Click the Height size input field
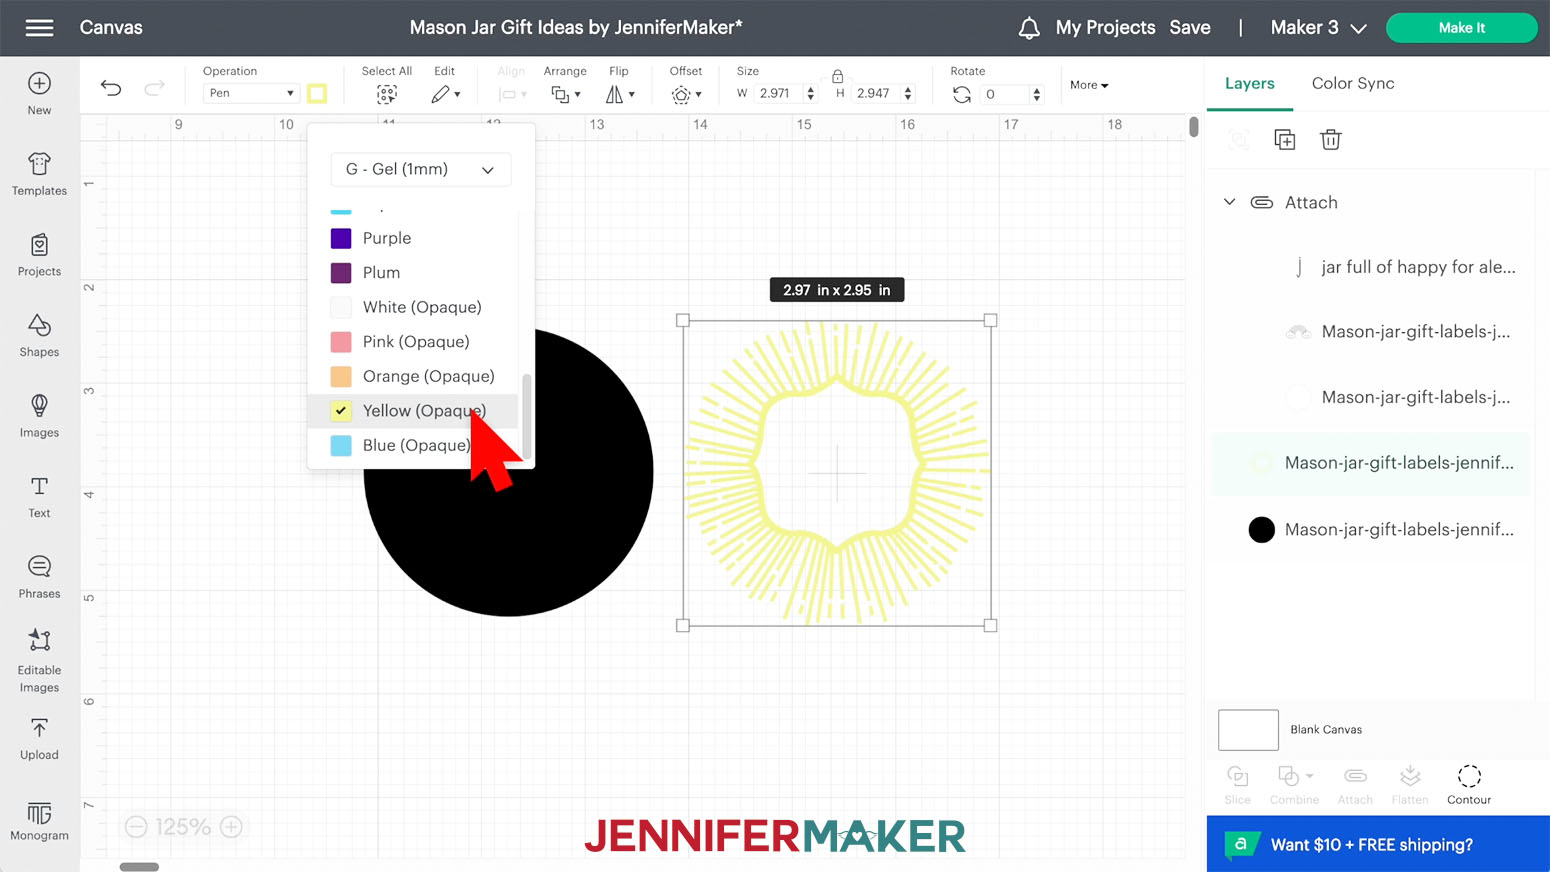Screen dimensions: 1550x872 pyautogui.click(x=875, y=93)
